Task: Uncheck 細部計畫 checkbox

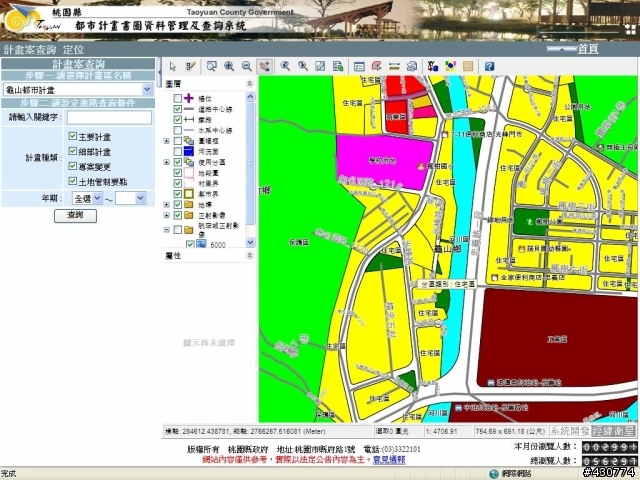Action: (73, 151)
